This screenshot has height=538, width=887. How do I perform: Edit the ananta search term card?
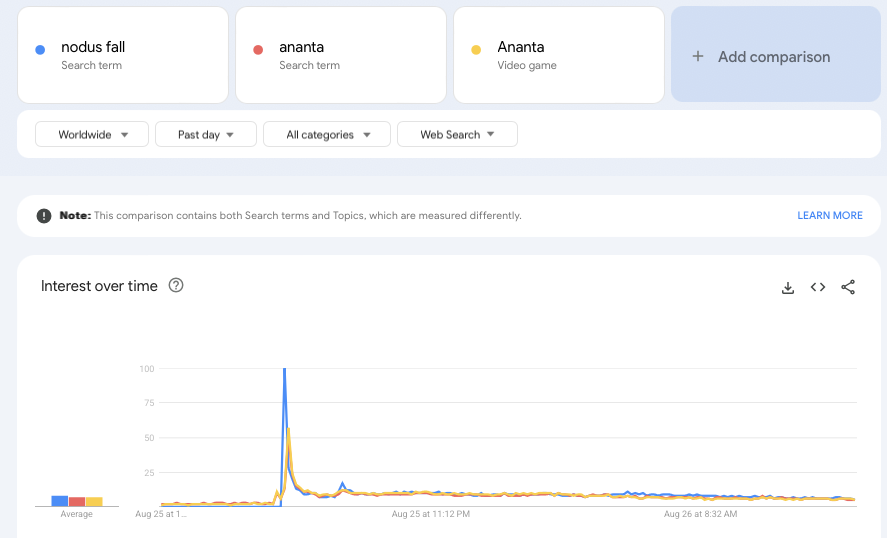(341, 55)
